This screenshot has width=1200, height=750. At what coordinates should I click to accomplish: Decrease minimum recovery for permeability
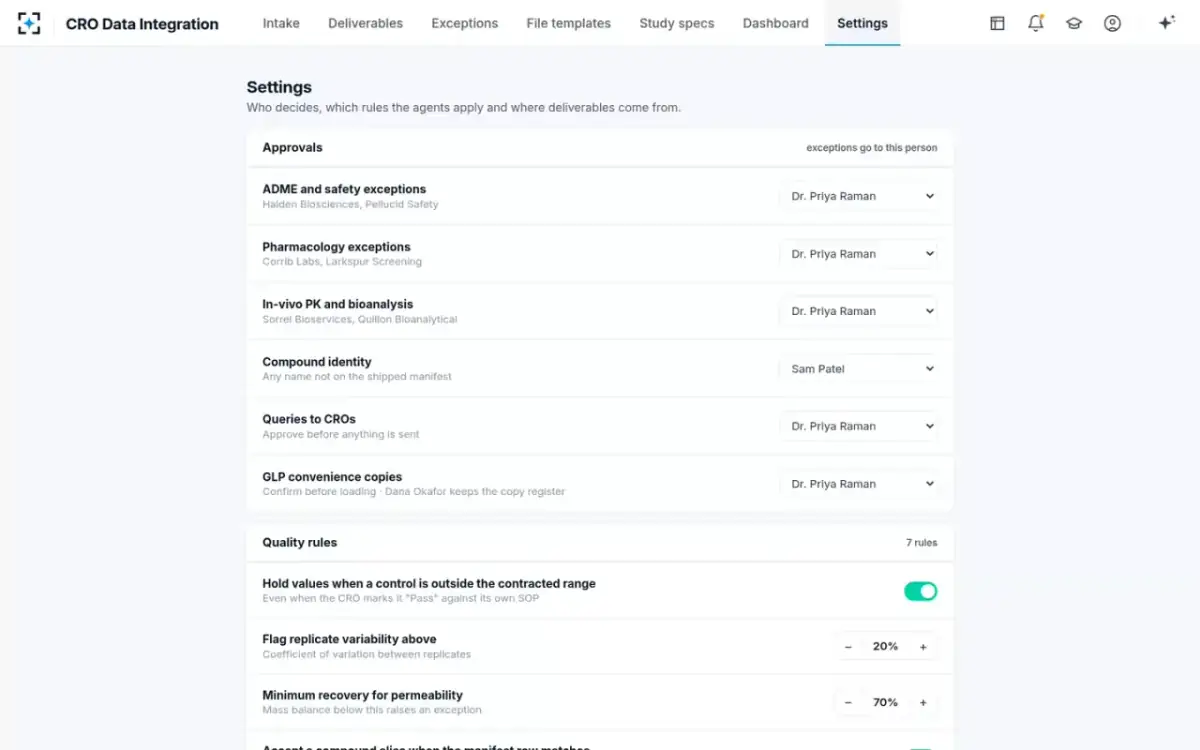coord(848,703)
